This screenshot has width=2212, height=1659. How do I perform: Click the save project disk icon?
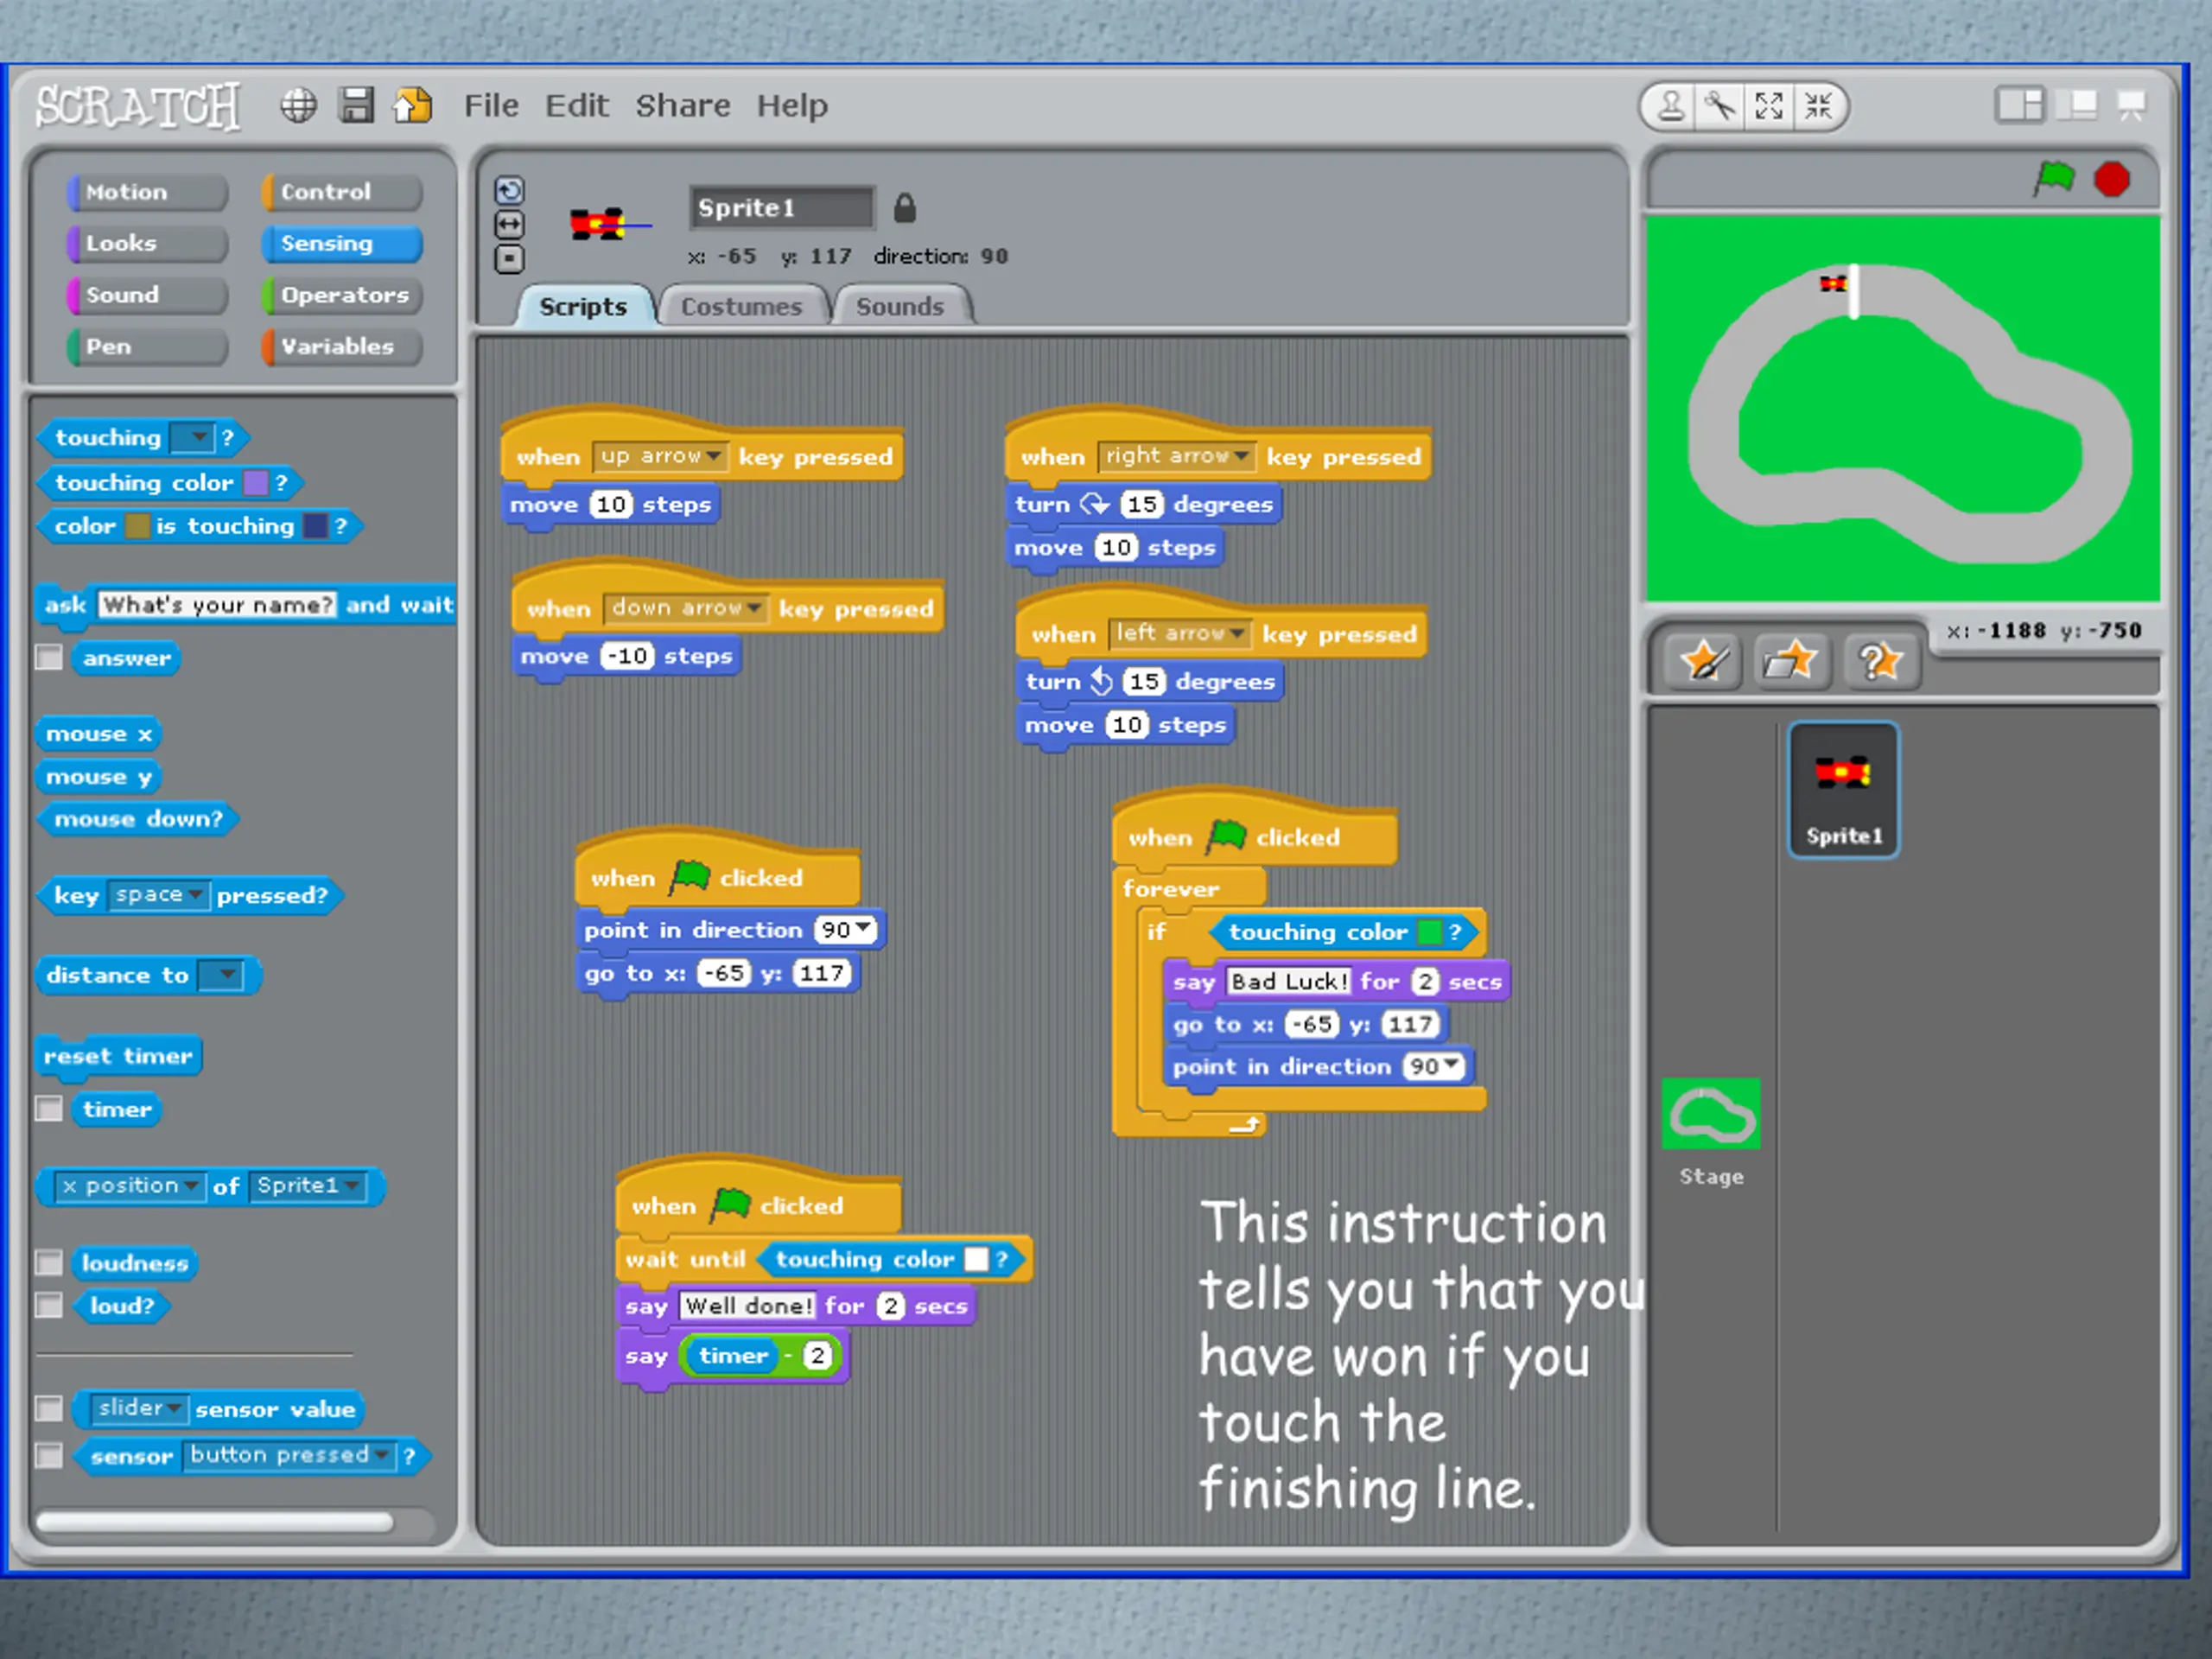[356, 105]
